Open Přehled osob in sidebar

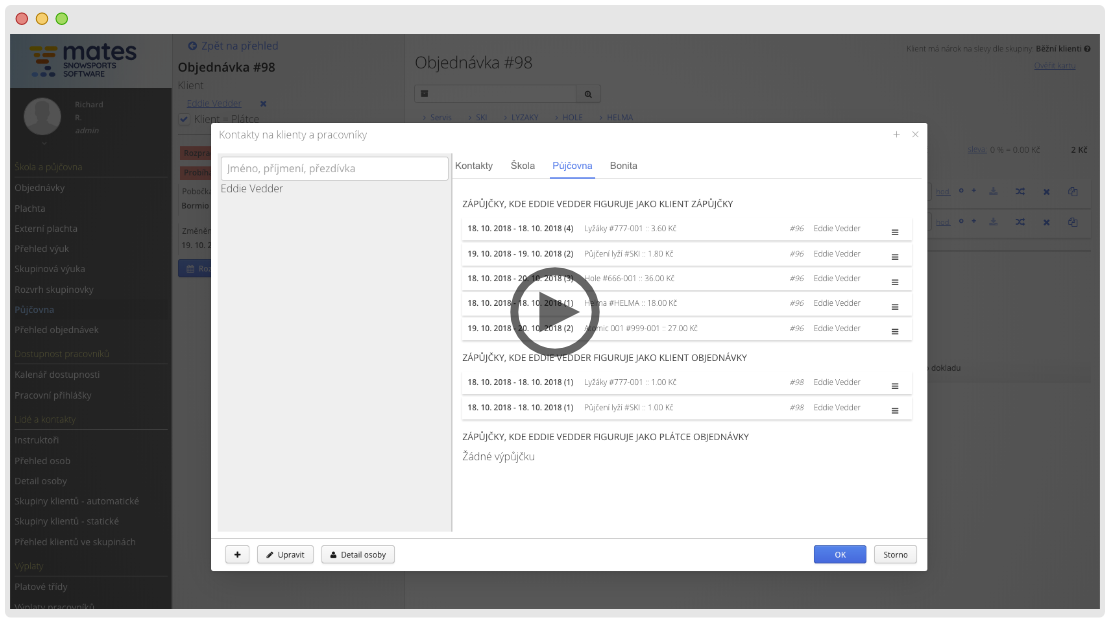click(x=42, y=460)
